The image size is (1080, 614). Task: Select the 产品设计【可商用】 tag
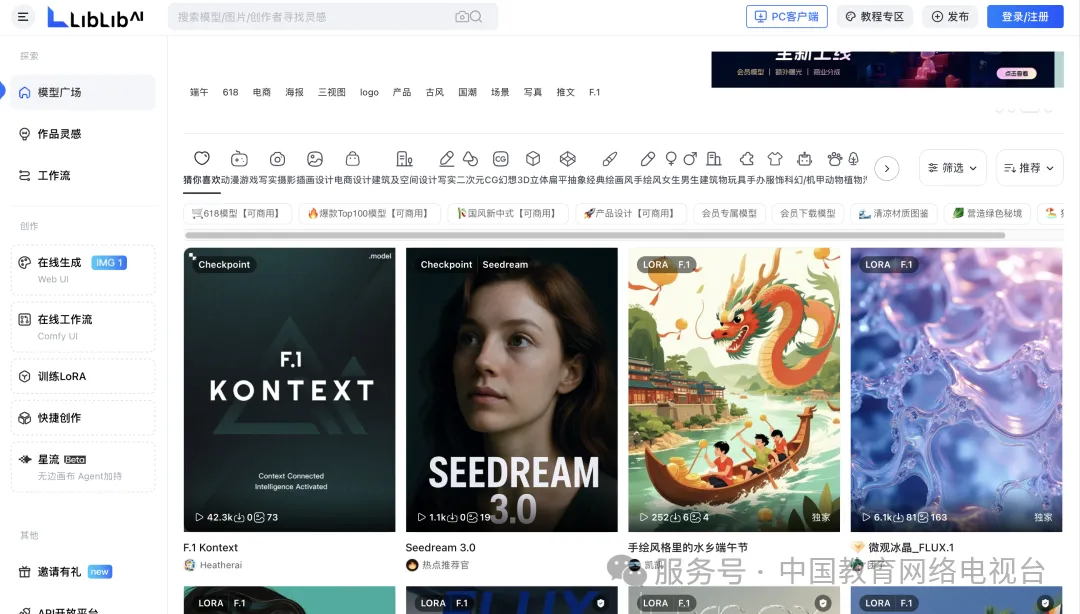pos(630,214)
